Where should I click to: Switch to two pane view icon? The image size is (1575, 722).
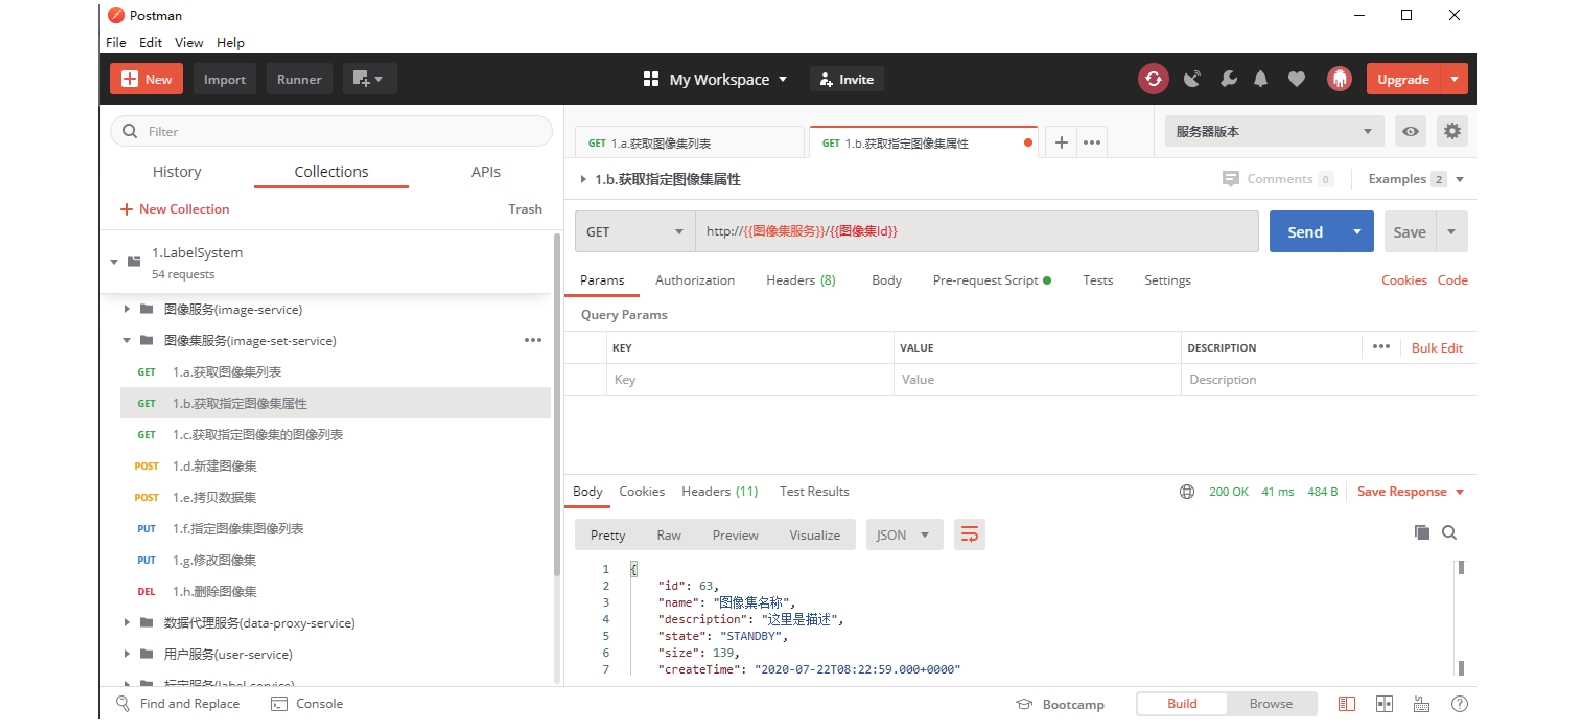[1384, 704]
